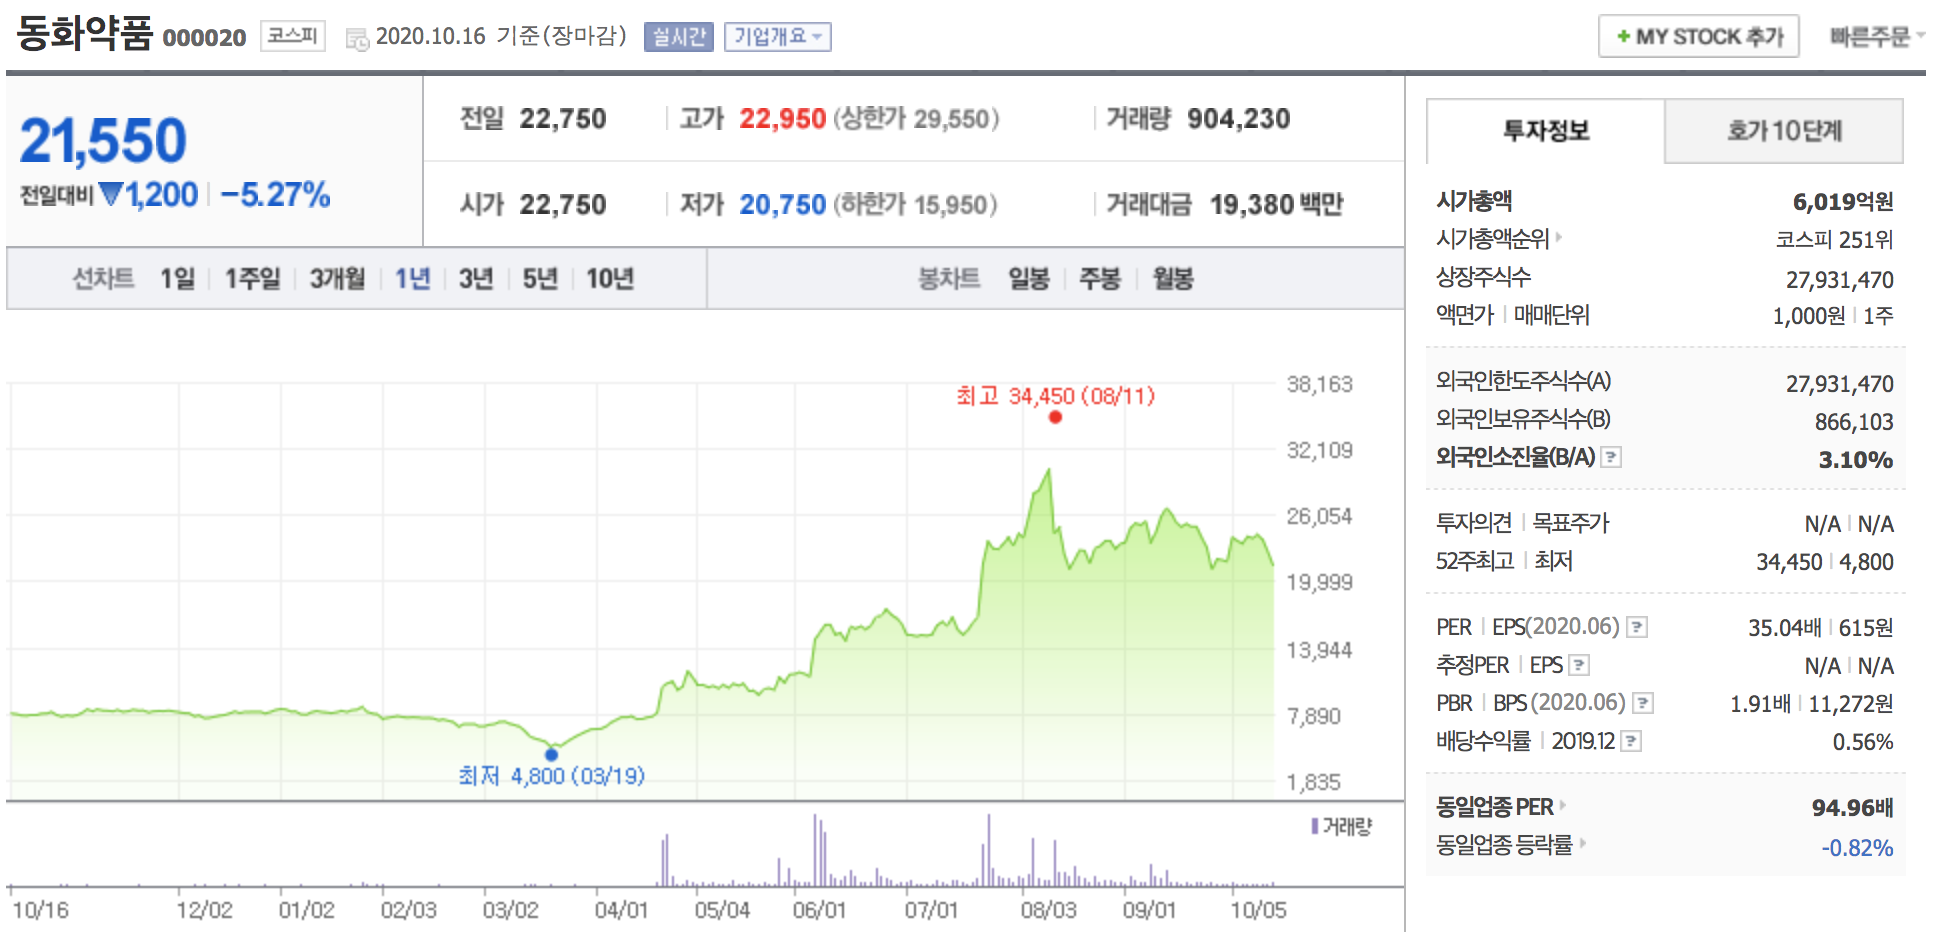Click the -5.27% change rate
The image size is (1936, 932).
click(x=275, y=194)
